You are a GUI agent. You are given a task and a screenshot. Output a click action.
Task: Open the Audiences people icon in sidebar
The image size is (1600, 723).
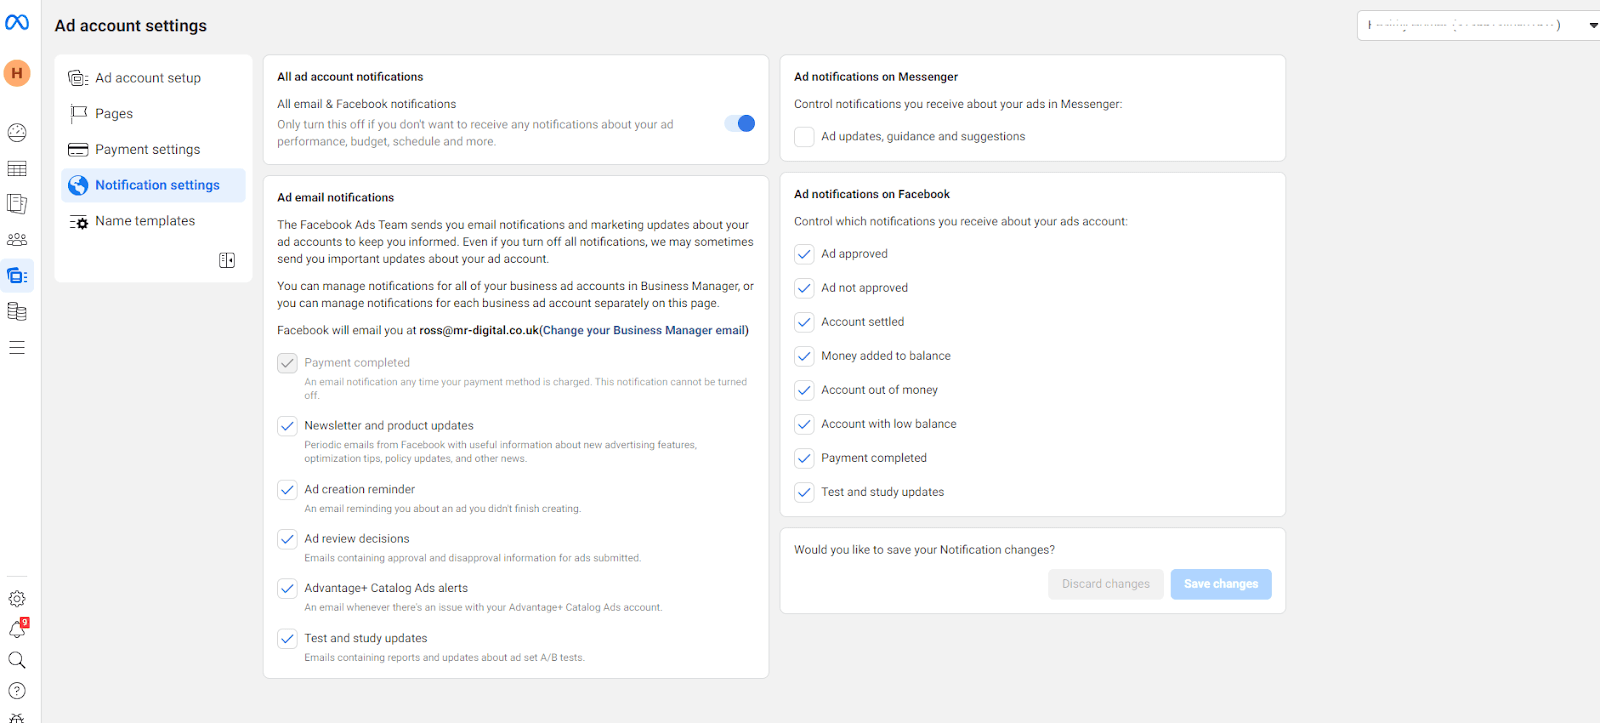point(17,240)
